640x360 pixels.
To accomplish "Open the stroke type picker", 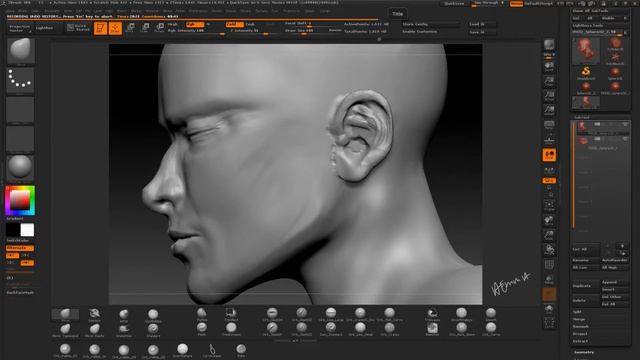I will (20, 80).
